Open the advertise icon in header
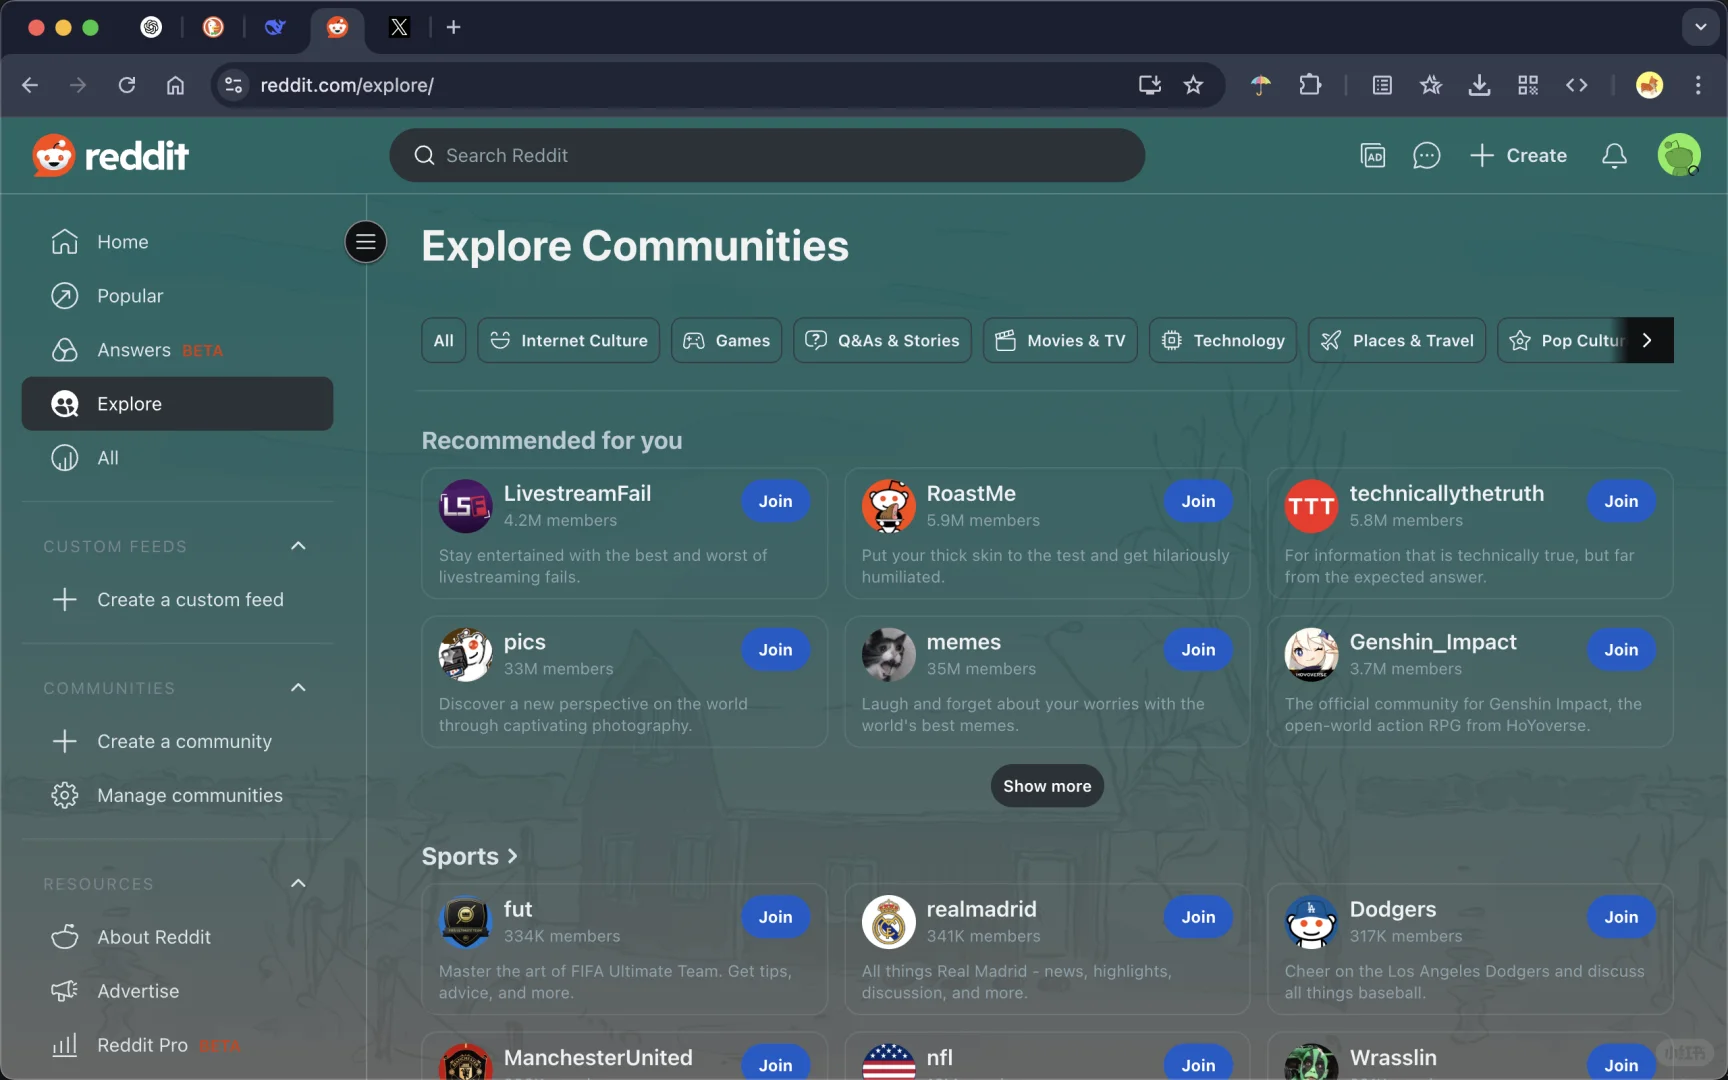The image size is (1728, 1080). pyautogui.click(x=1373, y=155)
